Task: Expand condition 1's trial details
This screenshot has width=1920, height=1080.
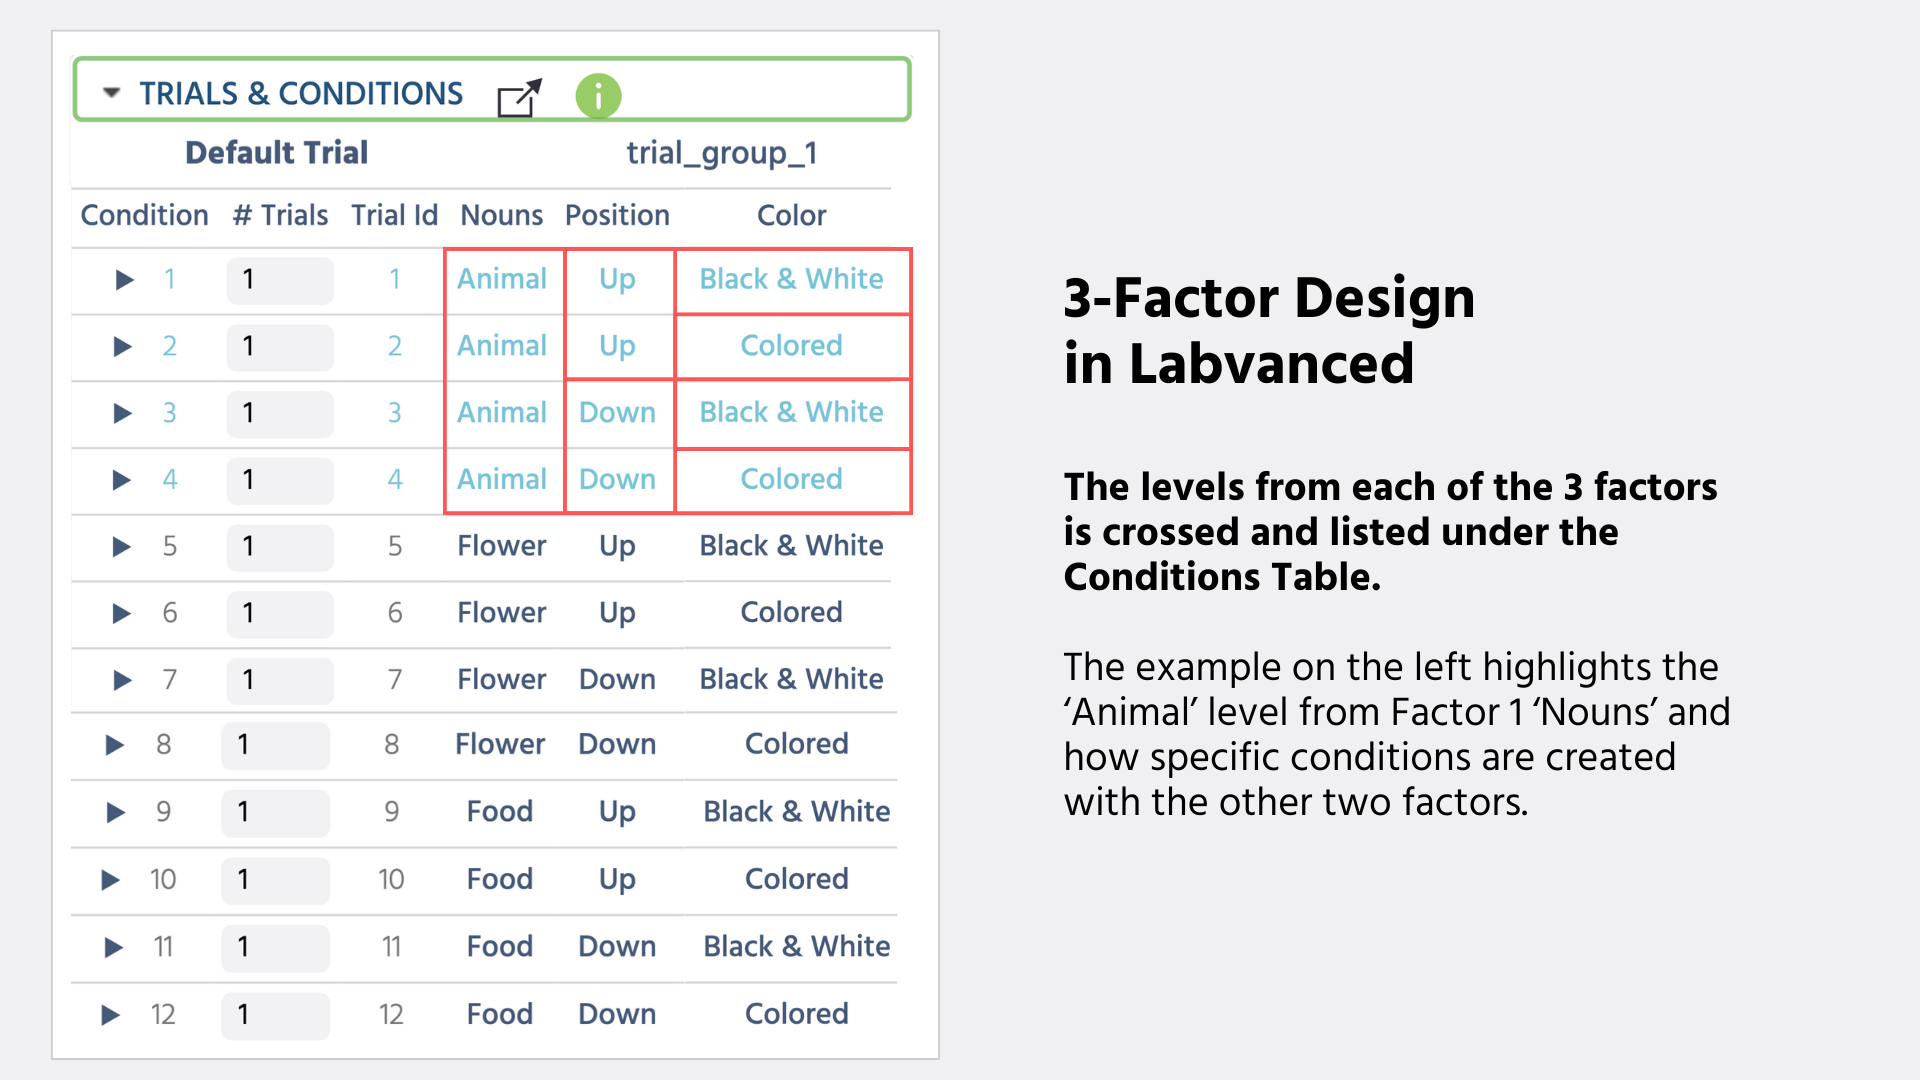Action: coord(122,280)
